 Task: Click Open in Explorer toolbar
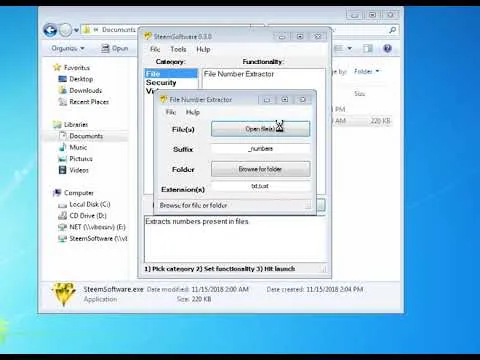[x=115, y=48]
